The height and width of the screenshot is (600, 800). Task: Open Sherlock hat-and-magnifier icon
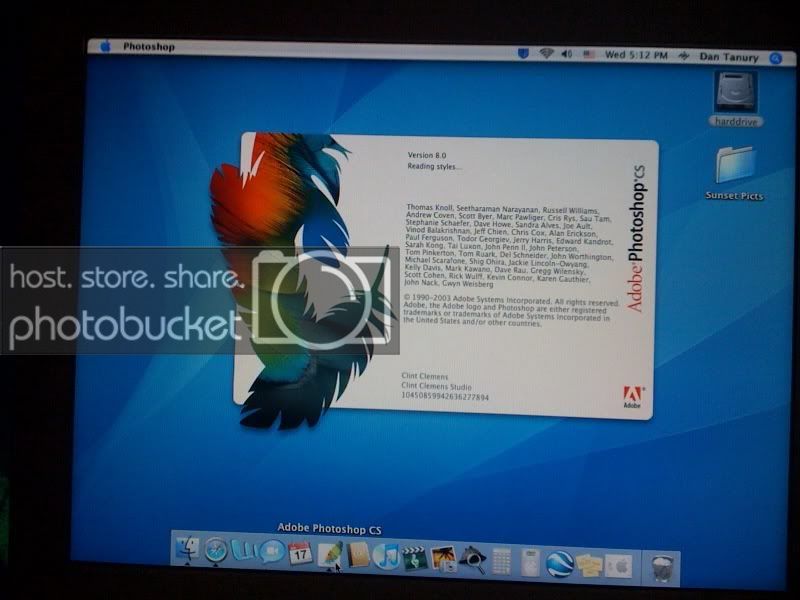pos(472,560)
